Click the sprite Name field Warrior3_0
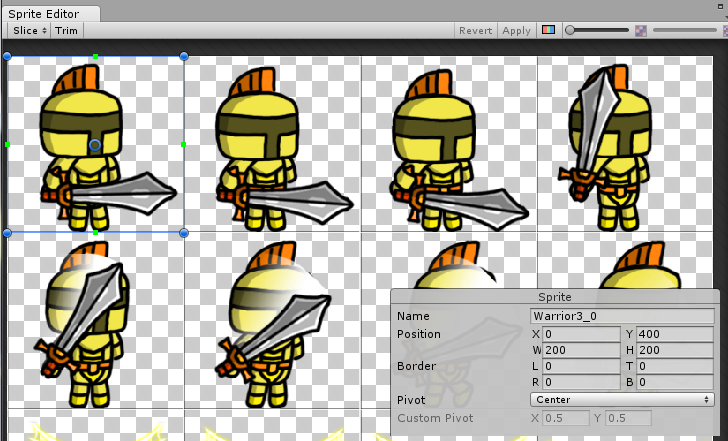The width and height of the screenshot is (728, 441). point(622,316)
